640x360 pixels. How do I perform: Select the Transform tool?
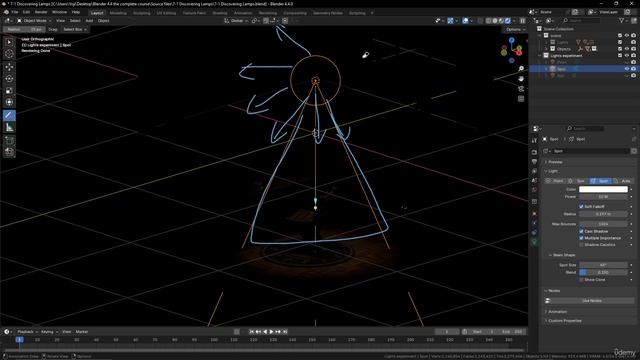(9, 102)
